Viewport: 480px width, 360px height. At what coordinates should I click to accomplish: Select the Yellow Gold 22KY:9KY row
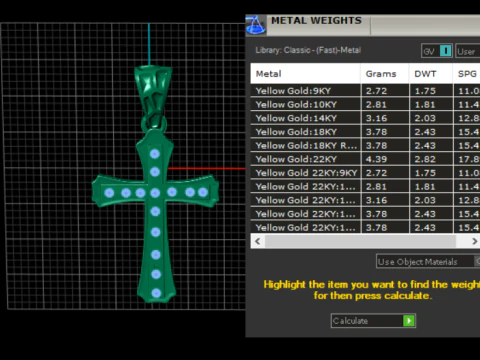(365, 173)
